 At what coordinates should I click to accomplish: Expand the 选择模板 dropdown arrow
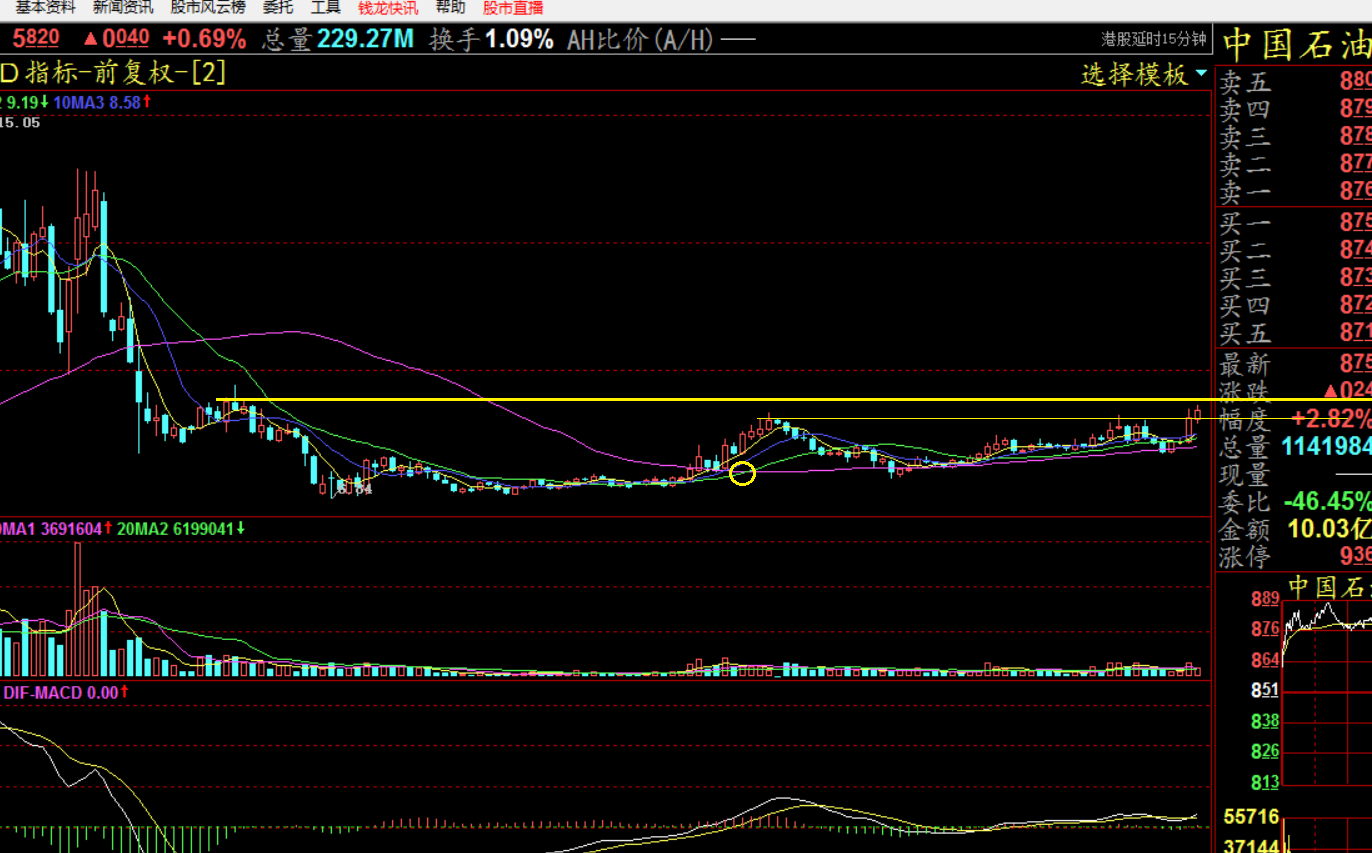click(1201, 74)
